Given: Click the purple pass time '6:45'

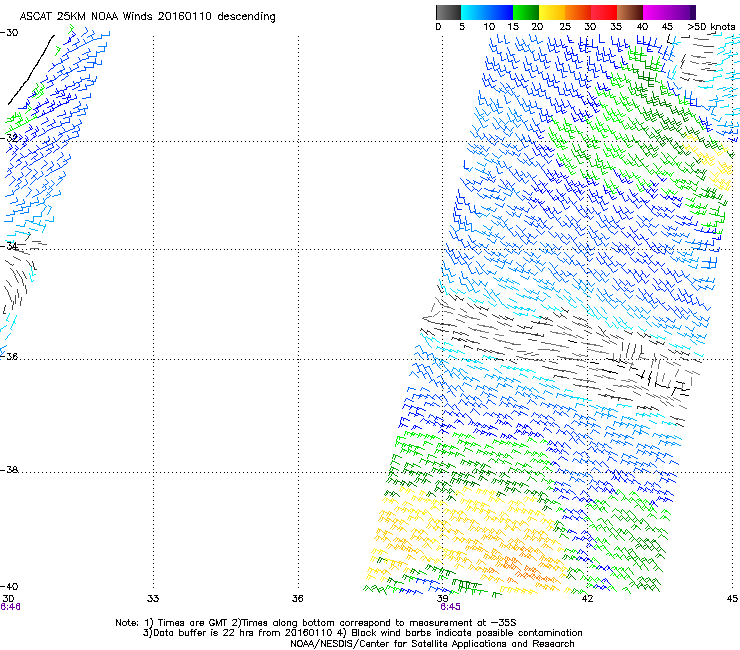Looking at the screenshot, I should coord(450,607).
